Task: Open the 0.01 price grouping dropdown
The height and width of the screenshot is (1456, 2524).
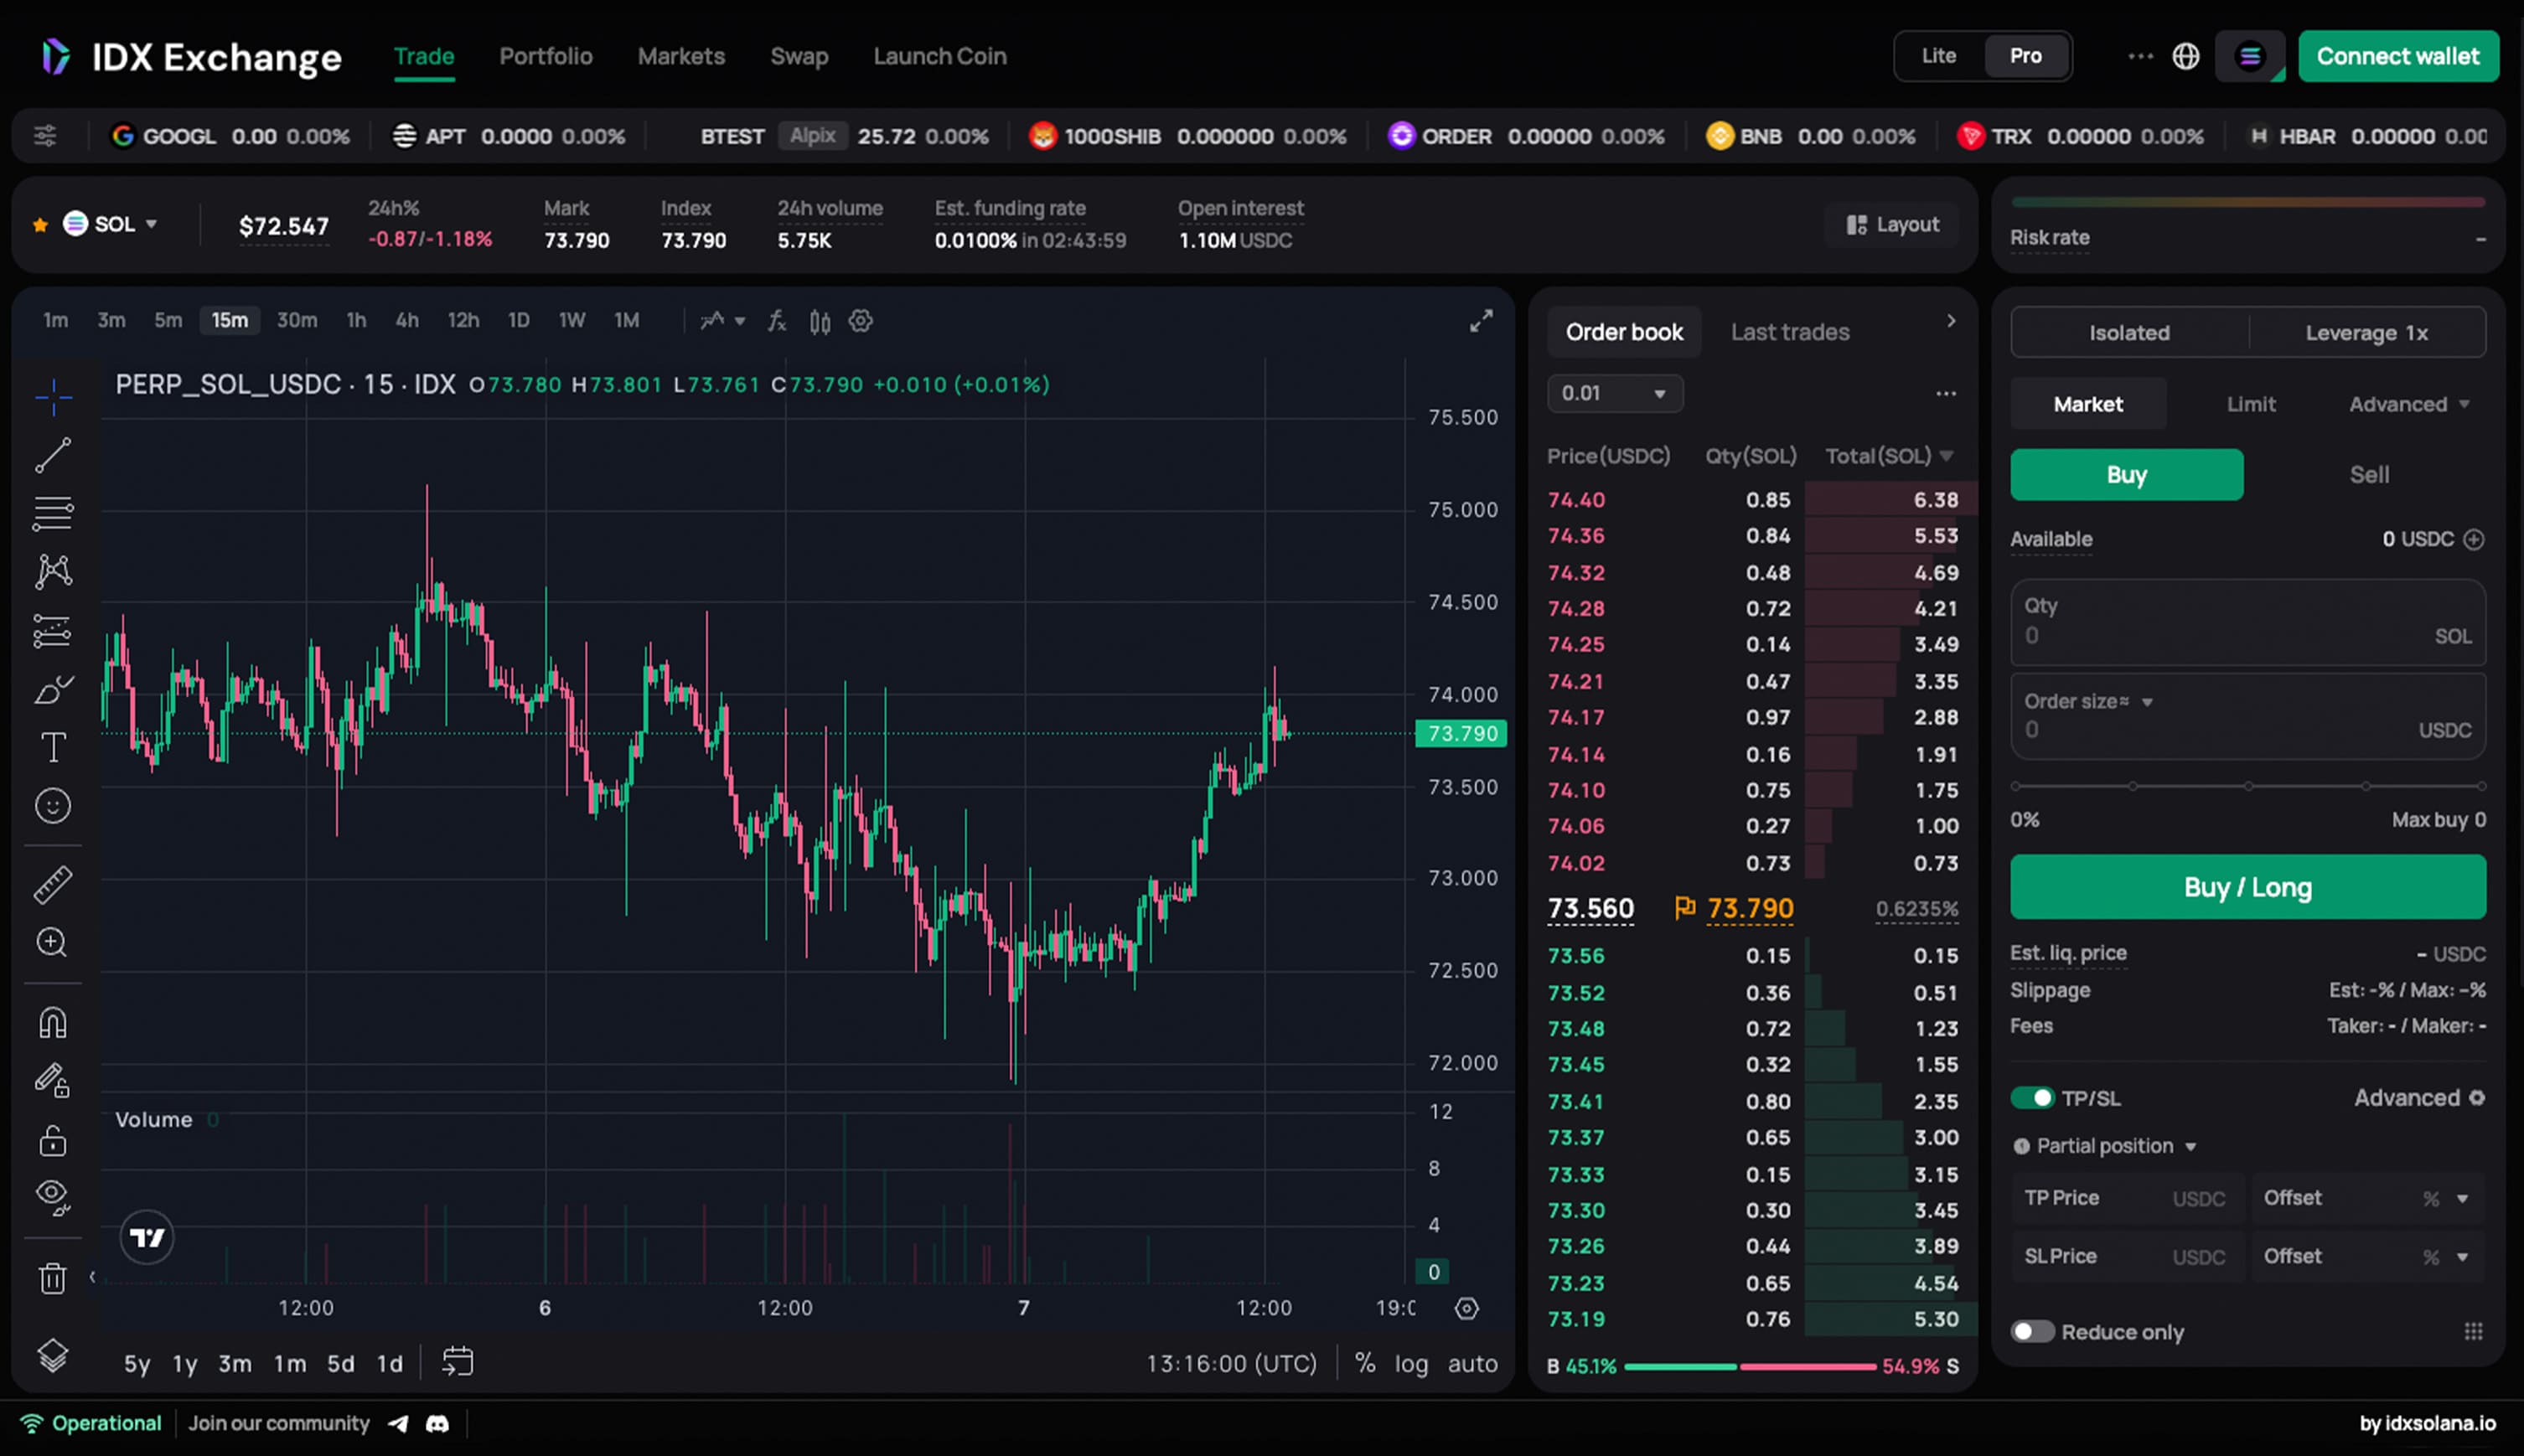Action: (1615, 393)
